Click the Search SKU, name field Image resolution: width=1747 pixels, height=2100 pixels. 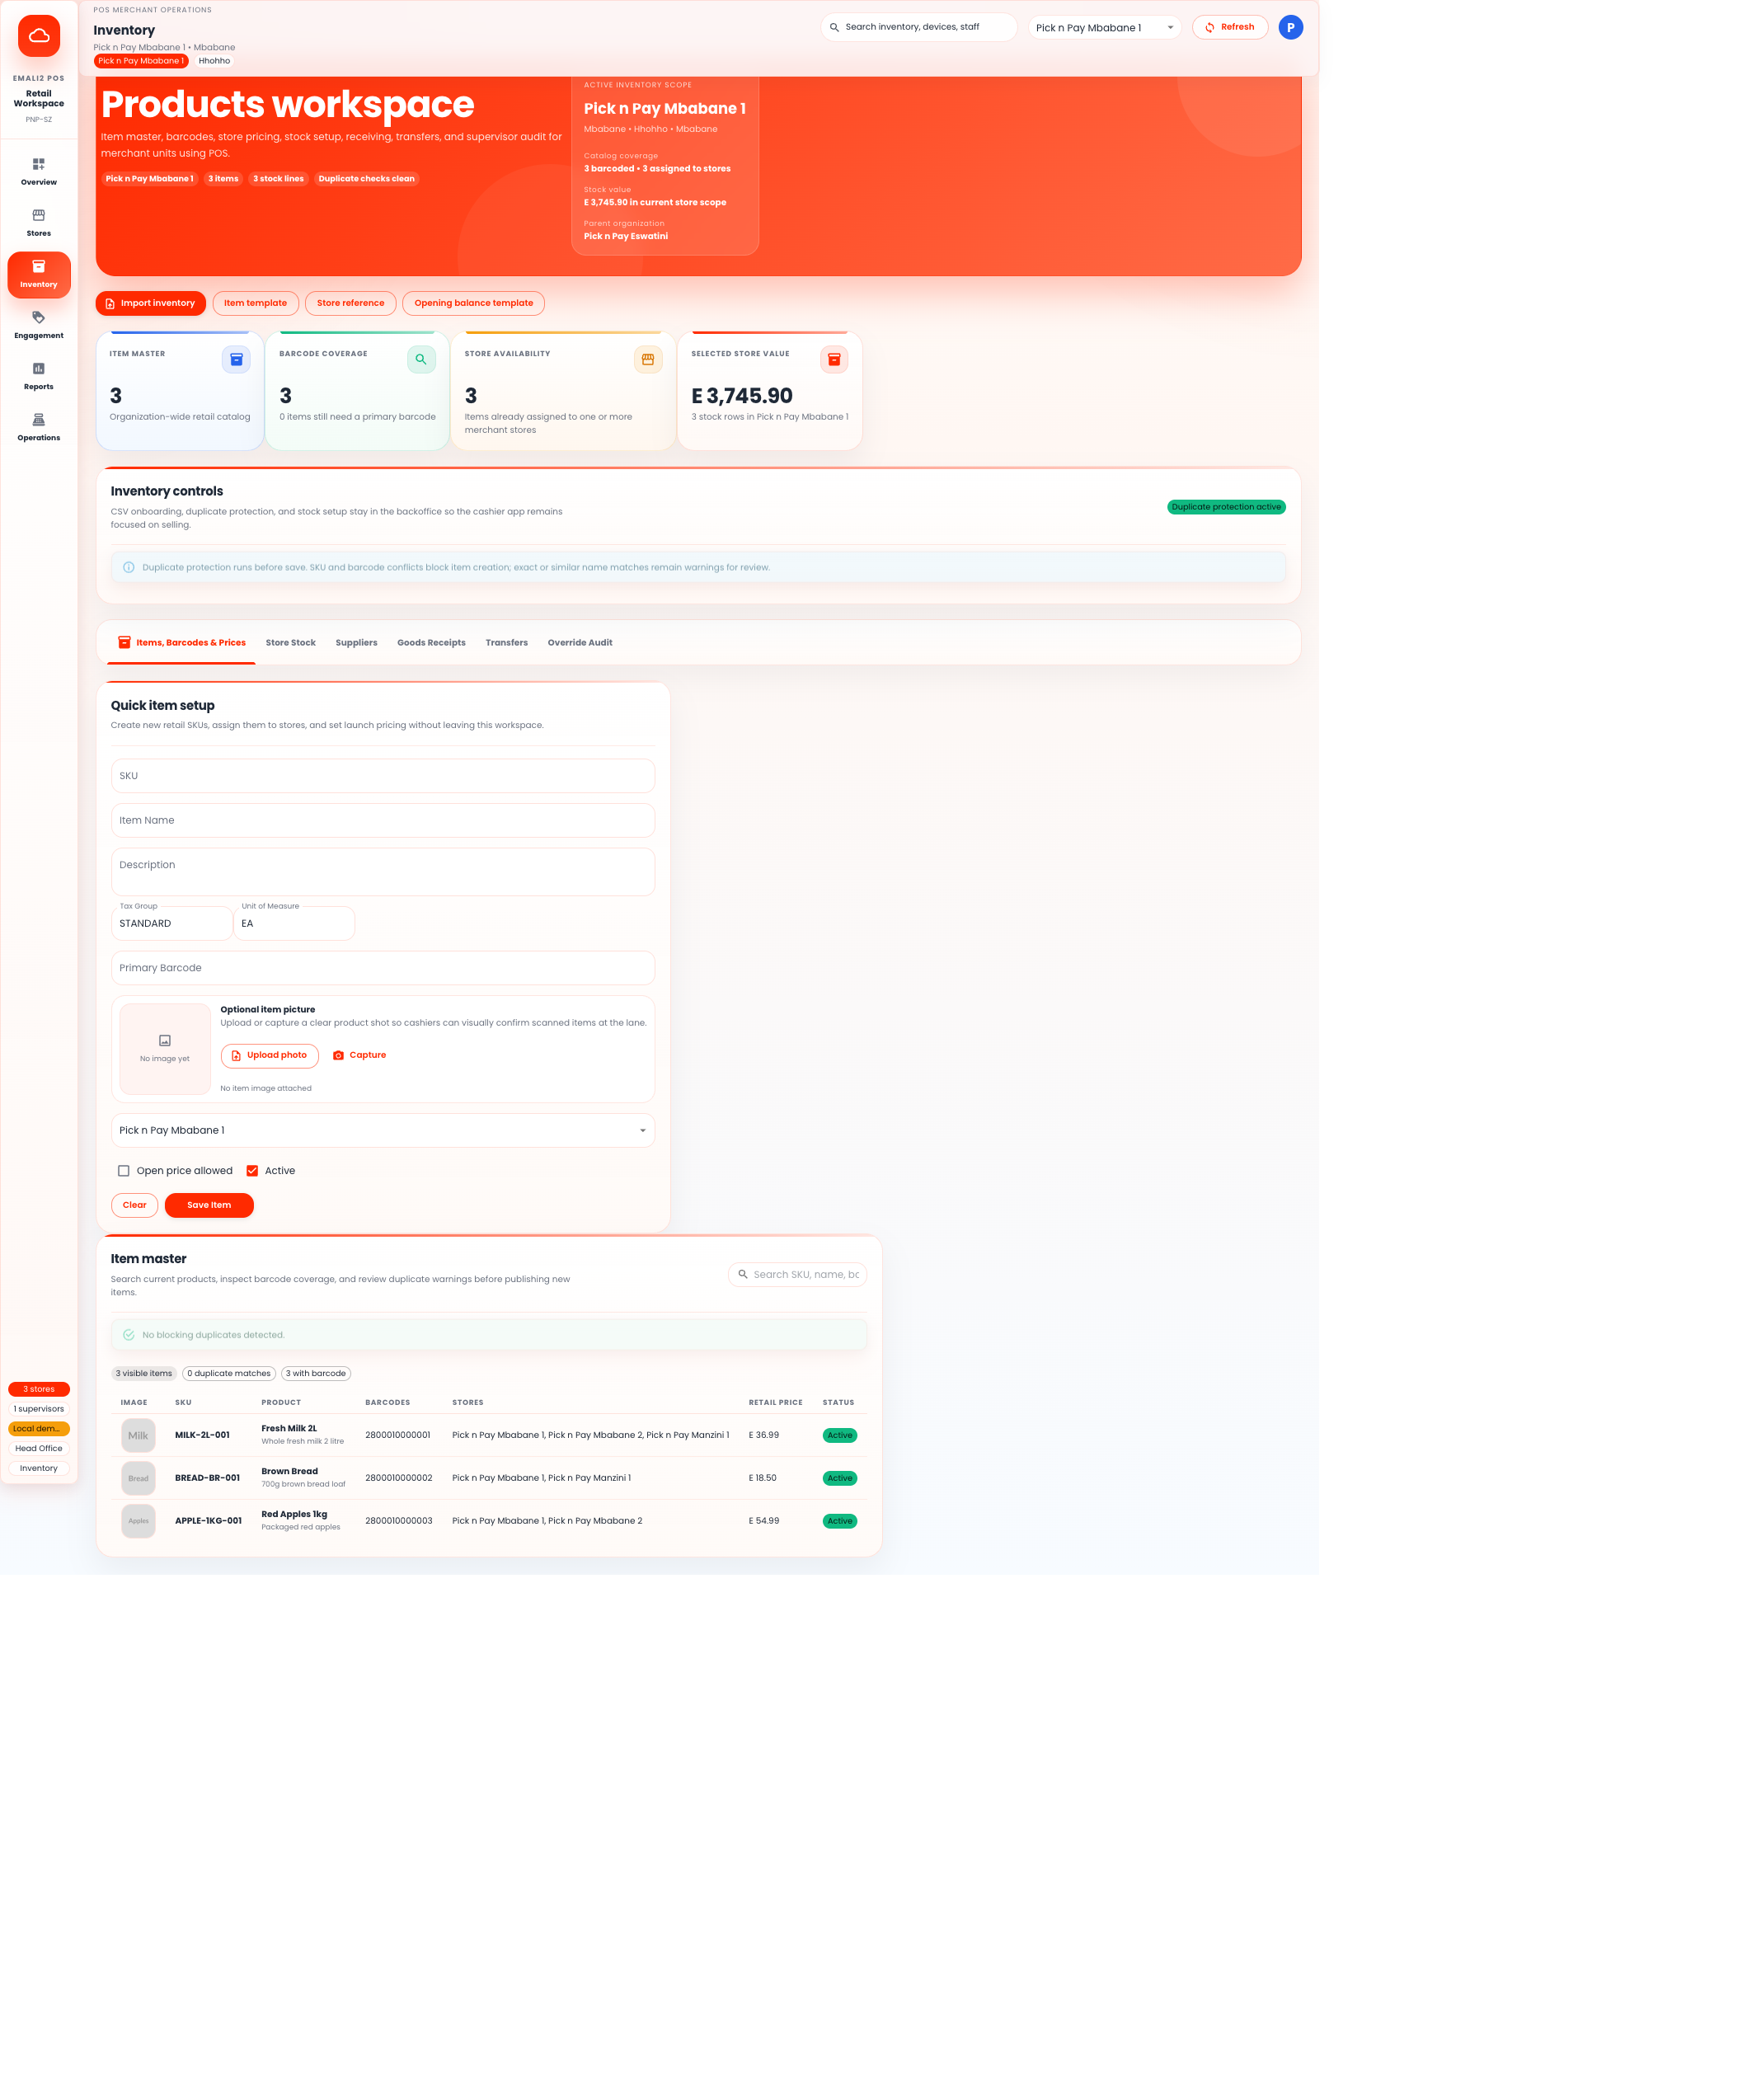coord(797,1275)
